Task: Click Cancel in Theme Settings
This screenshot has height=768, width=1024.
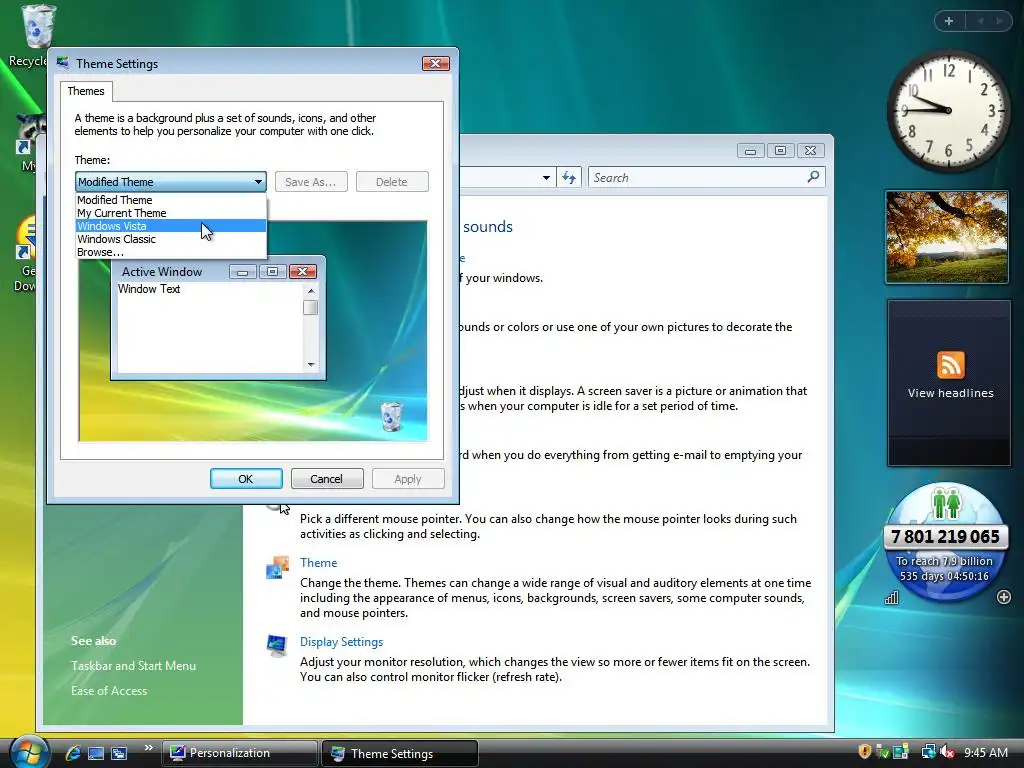Action: 327,479
